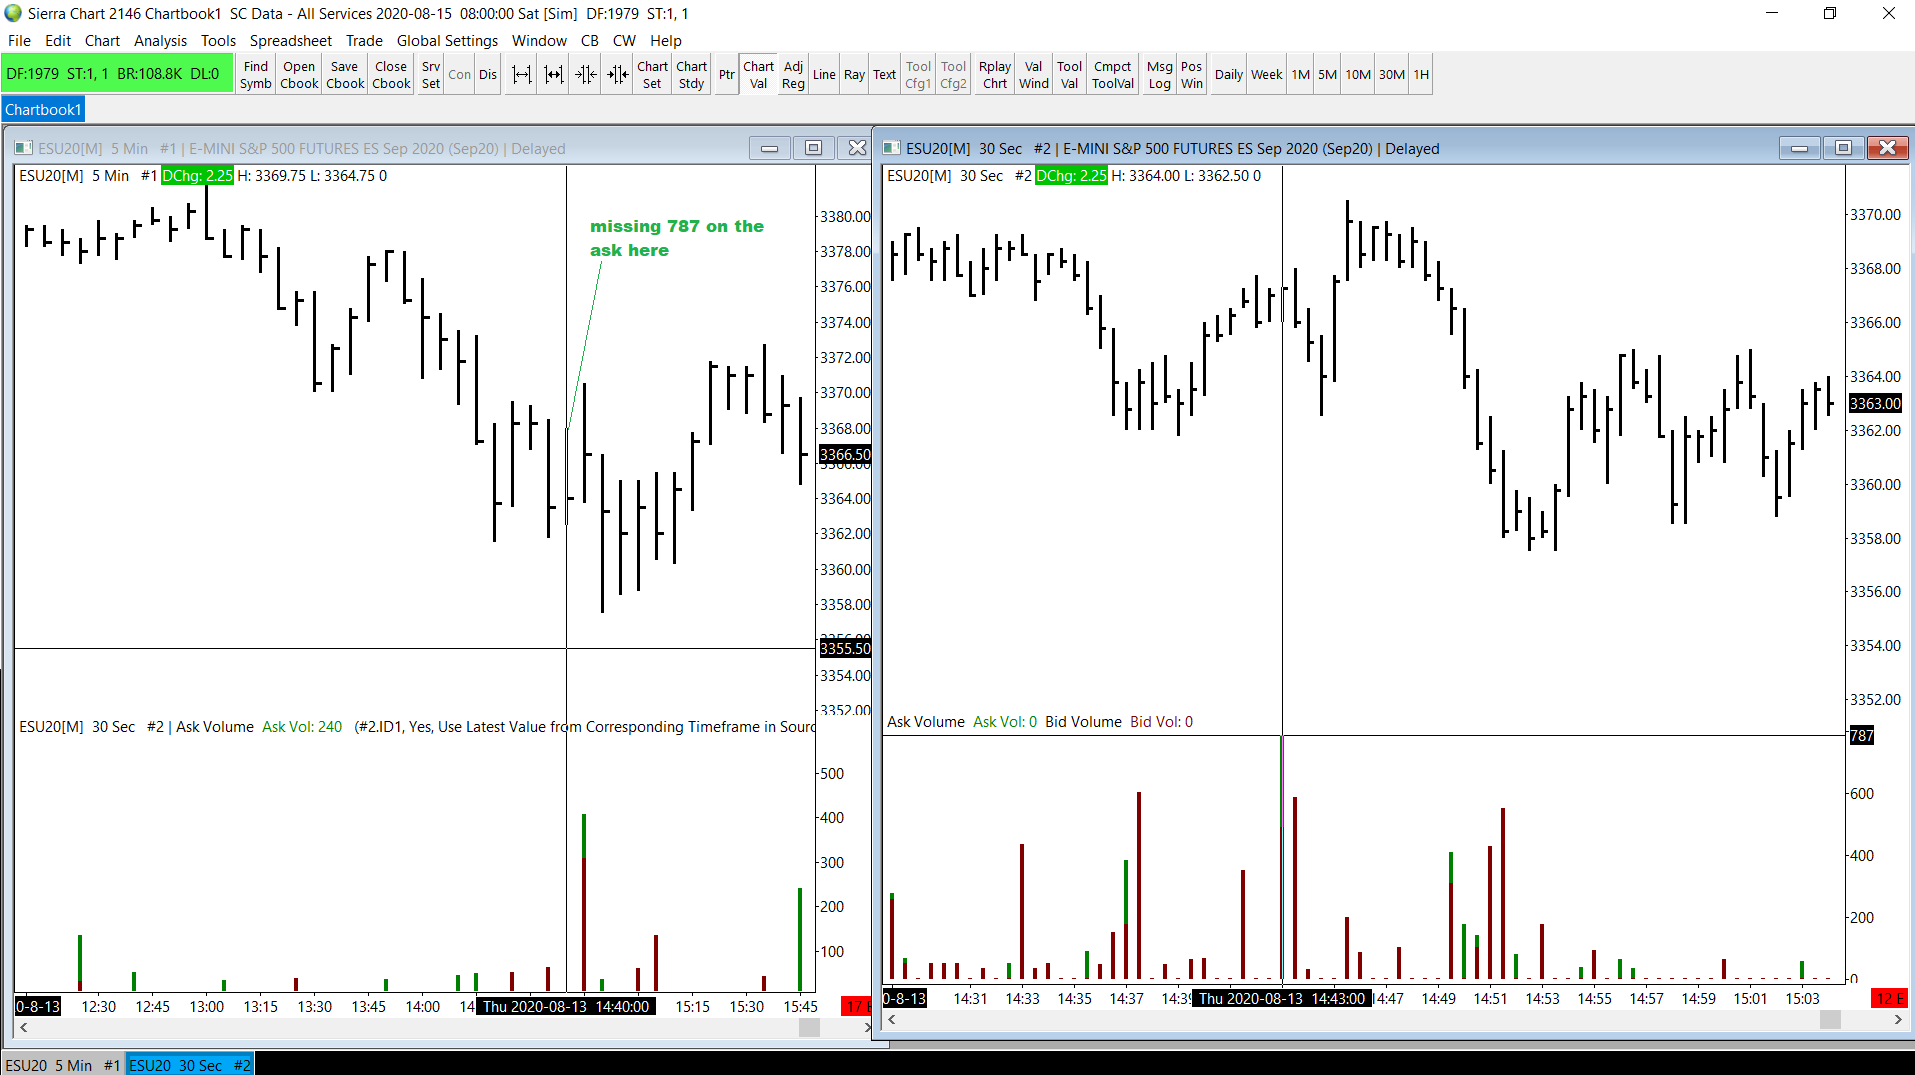Open the Analysis menu
The width and height of the screenshot is (1915, 1075).
click(160, 41)
